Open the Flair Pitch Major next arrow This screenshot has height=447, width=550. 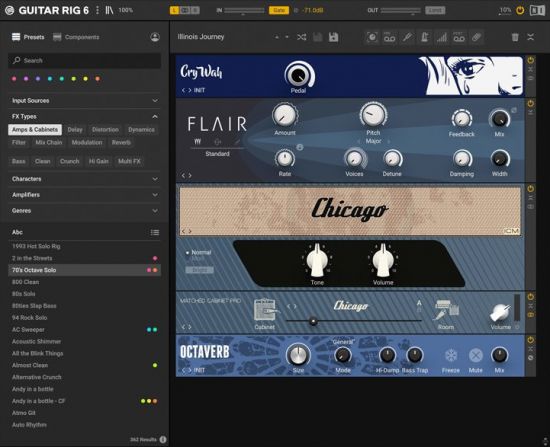click(x=389, y=141)
